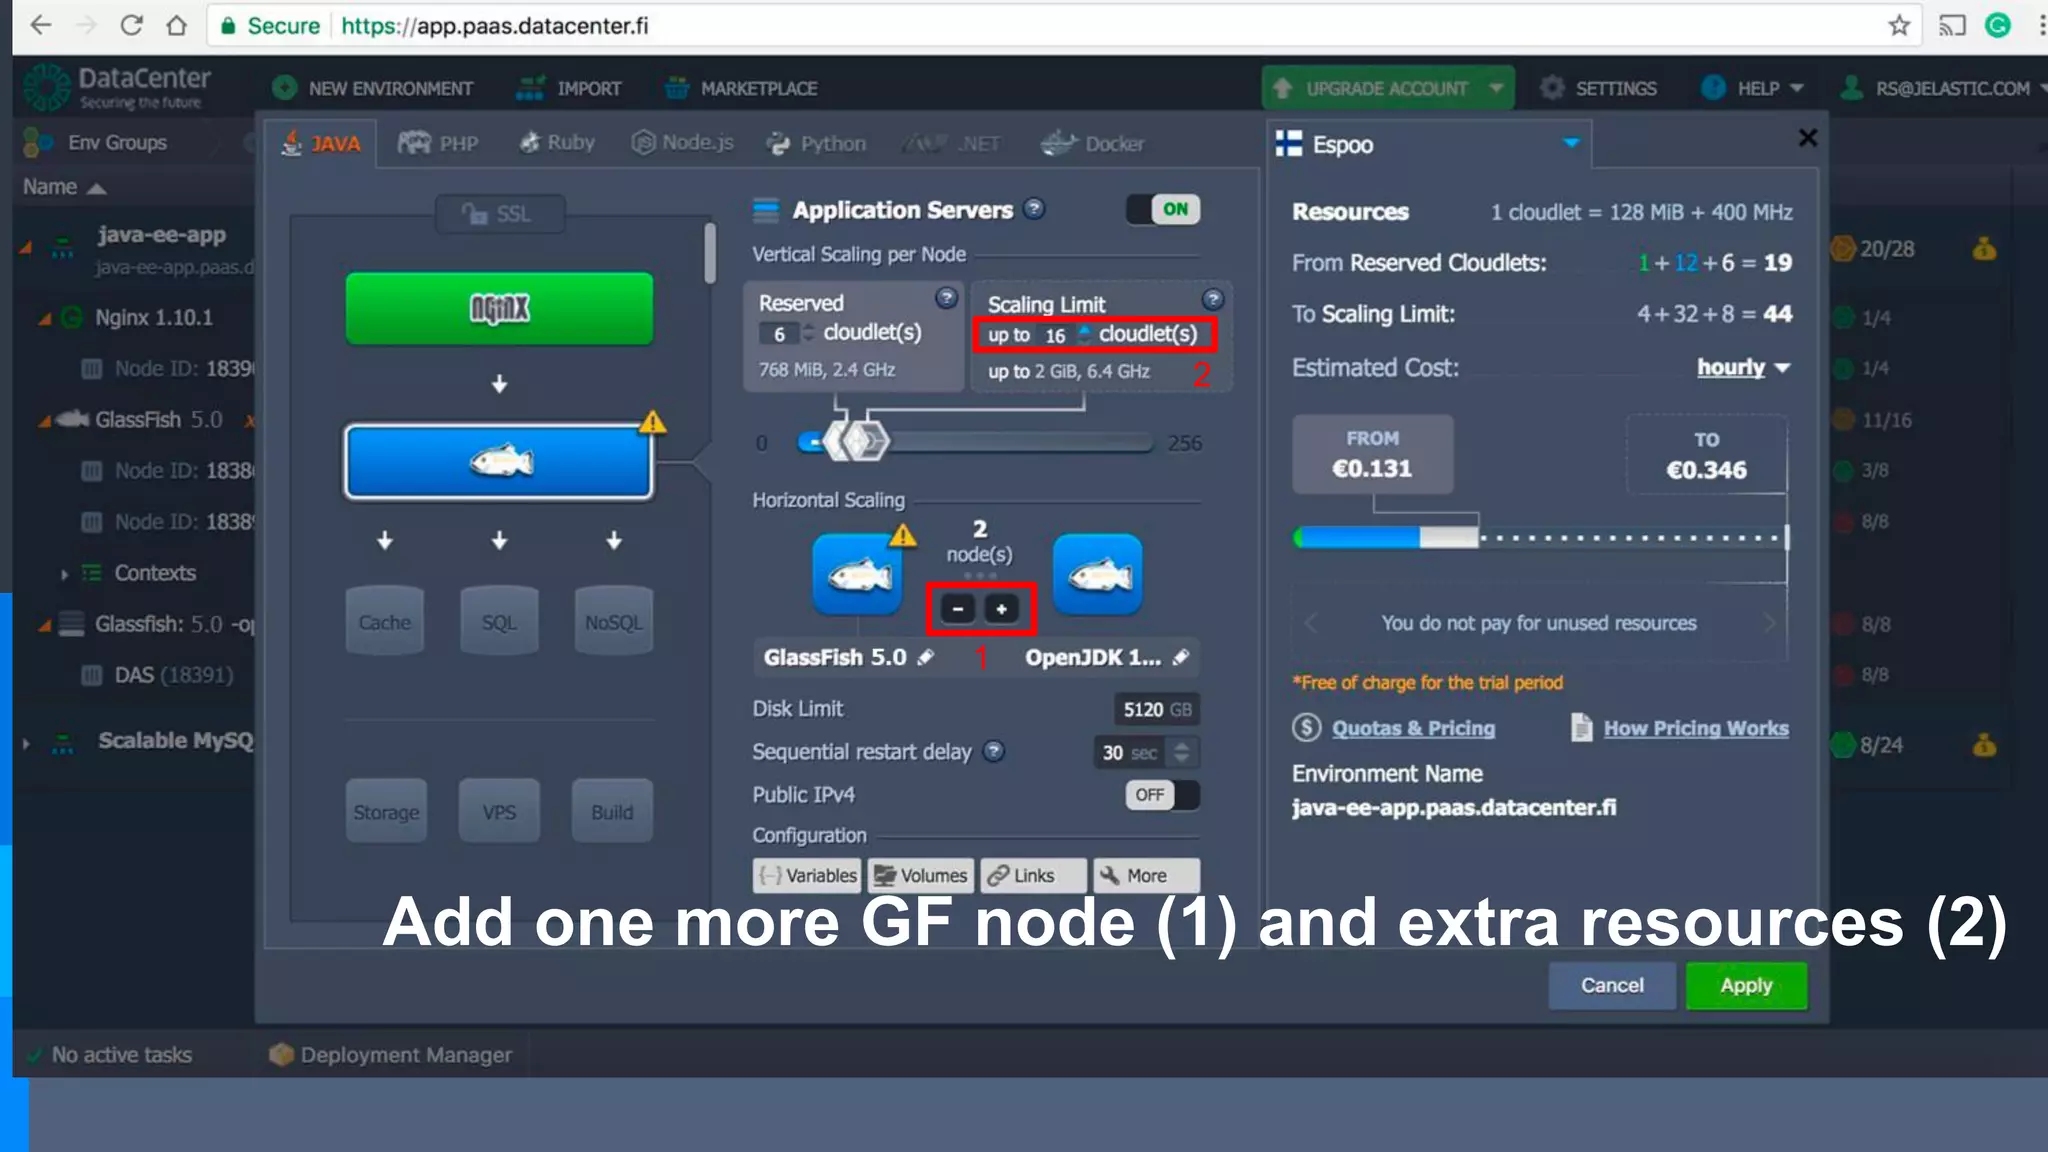Open the RS@JELASTIC.COM account menu
Image resolution: width=2048 pixels, height=1152 pixels.
click(x=1942, y=88)
